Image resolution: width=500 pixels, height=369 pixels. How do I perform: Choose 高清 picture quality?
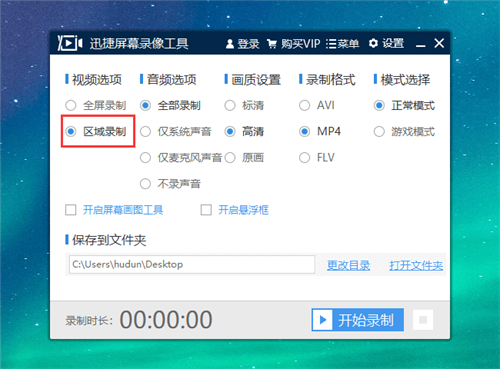[244, 132]
